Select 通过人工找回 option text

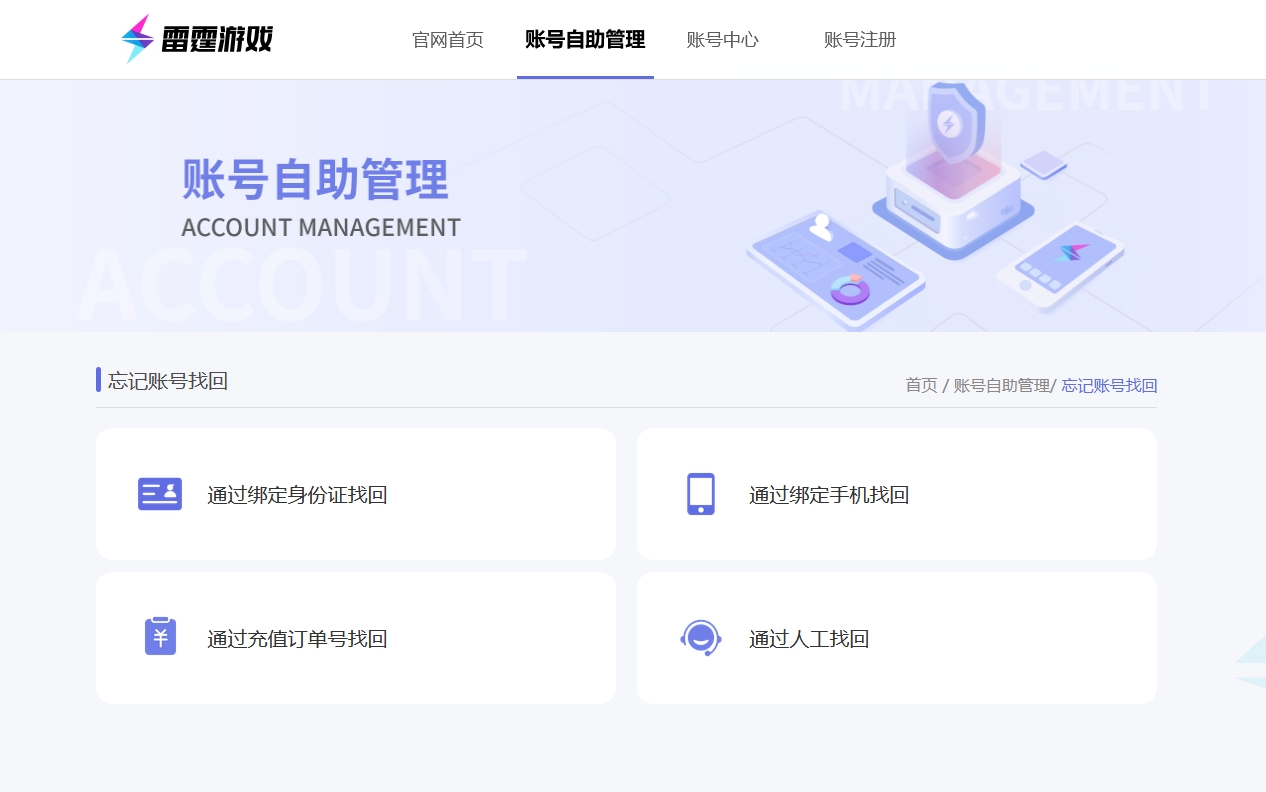[x=809, y=639]
